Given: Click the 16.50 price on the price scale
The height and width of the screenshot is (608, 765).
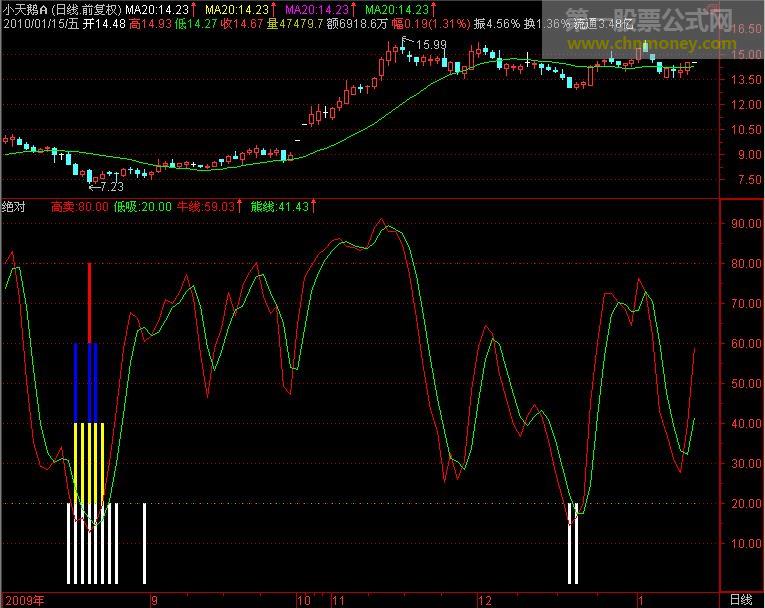Looking at the screenshot, I should pos(741,30).
